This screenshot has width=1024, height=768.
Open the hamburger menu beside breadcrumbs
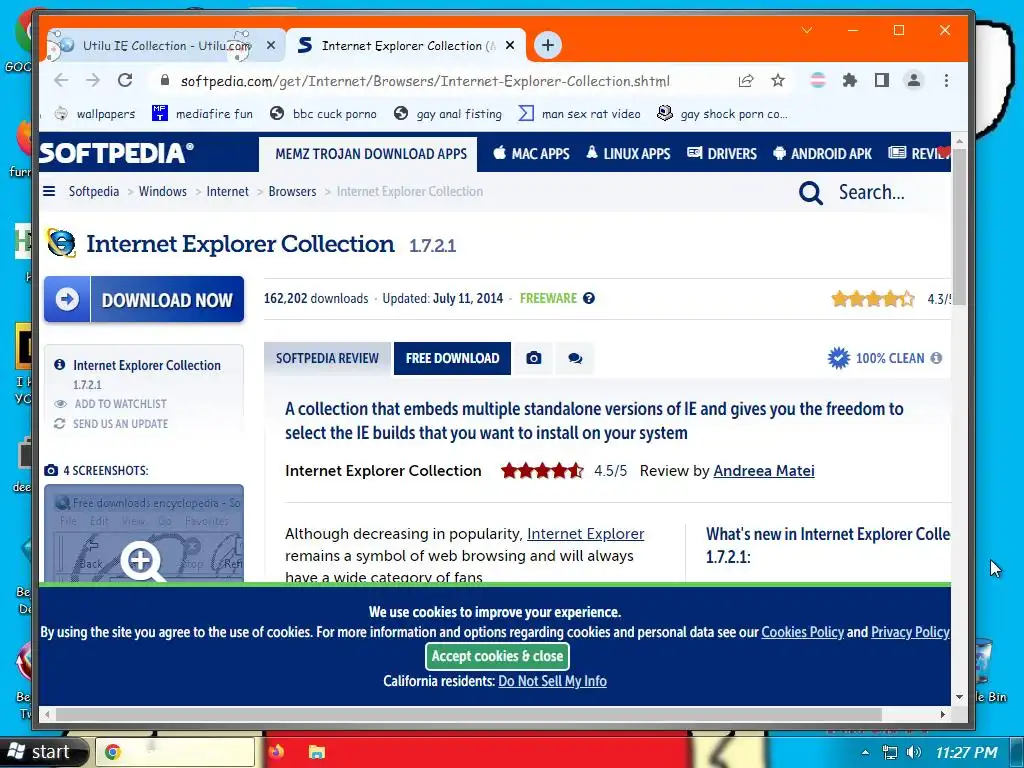point(49,191)
